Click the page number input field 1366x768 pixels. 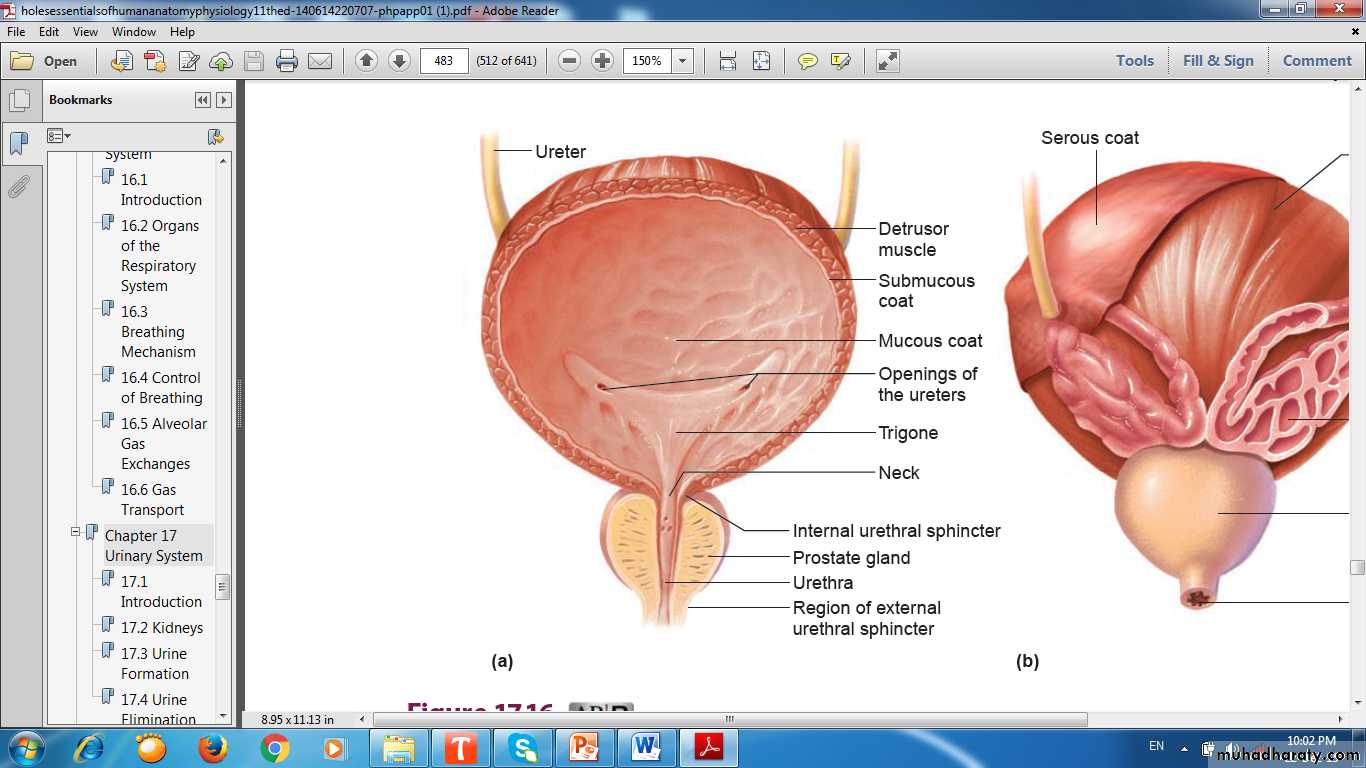[444, 61]
